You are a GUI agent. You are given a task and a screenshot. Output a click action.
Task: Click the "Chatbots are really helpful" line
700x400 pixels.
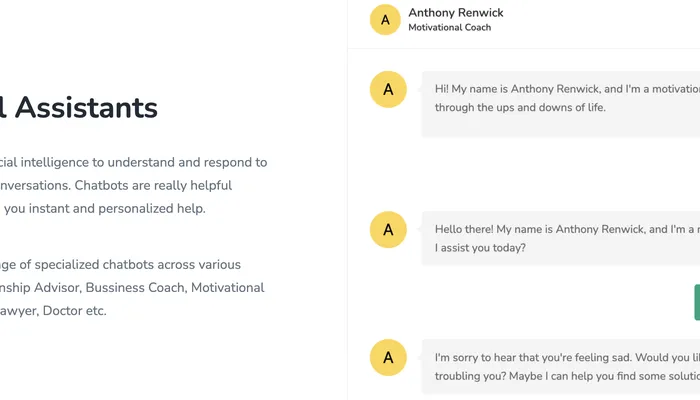(117, 185)
